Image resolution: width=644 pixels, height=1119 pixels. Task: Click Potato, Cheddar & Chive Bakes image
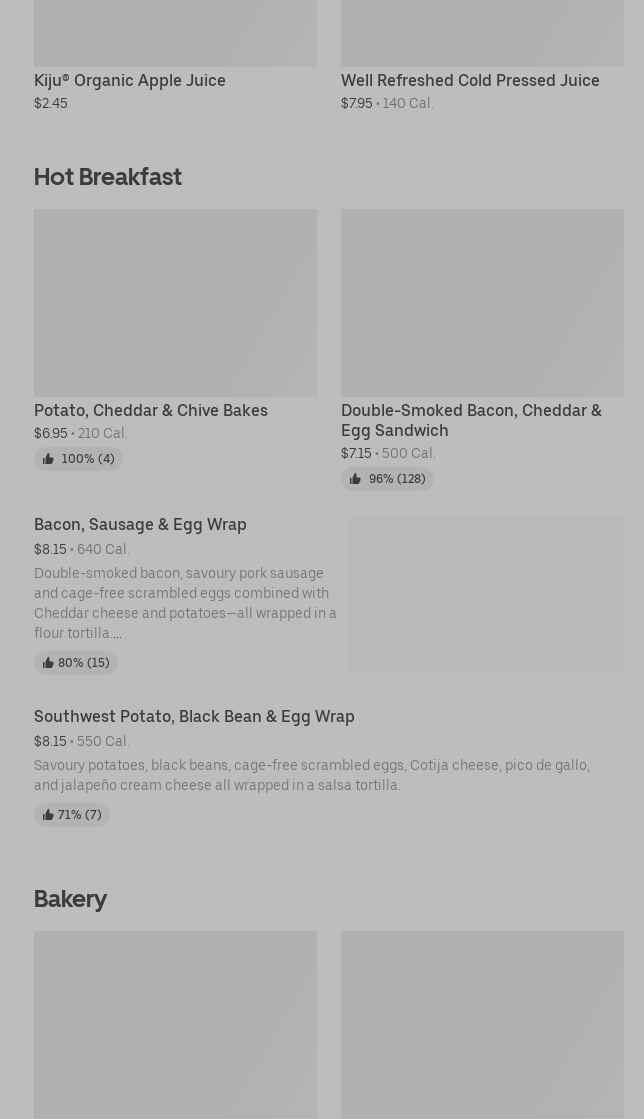click(x=175, y=302)
